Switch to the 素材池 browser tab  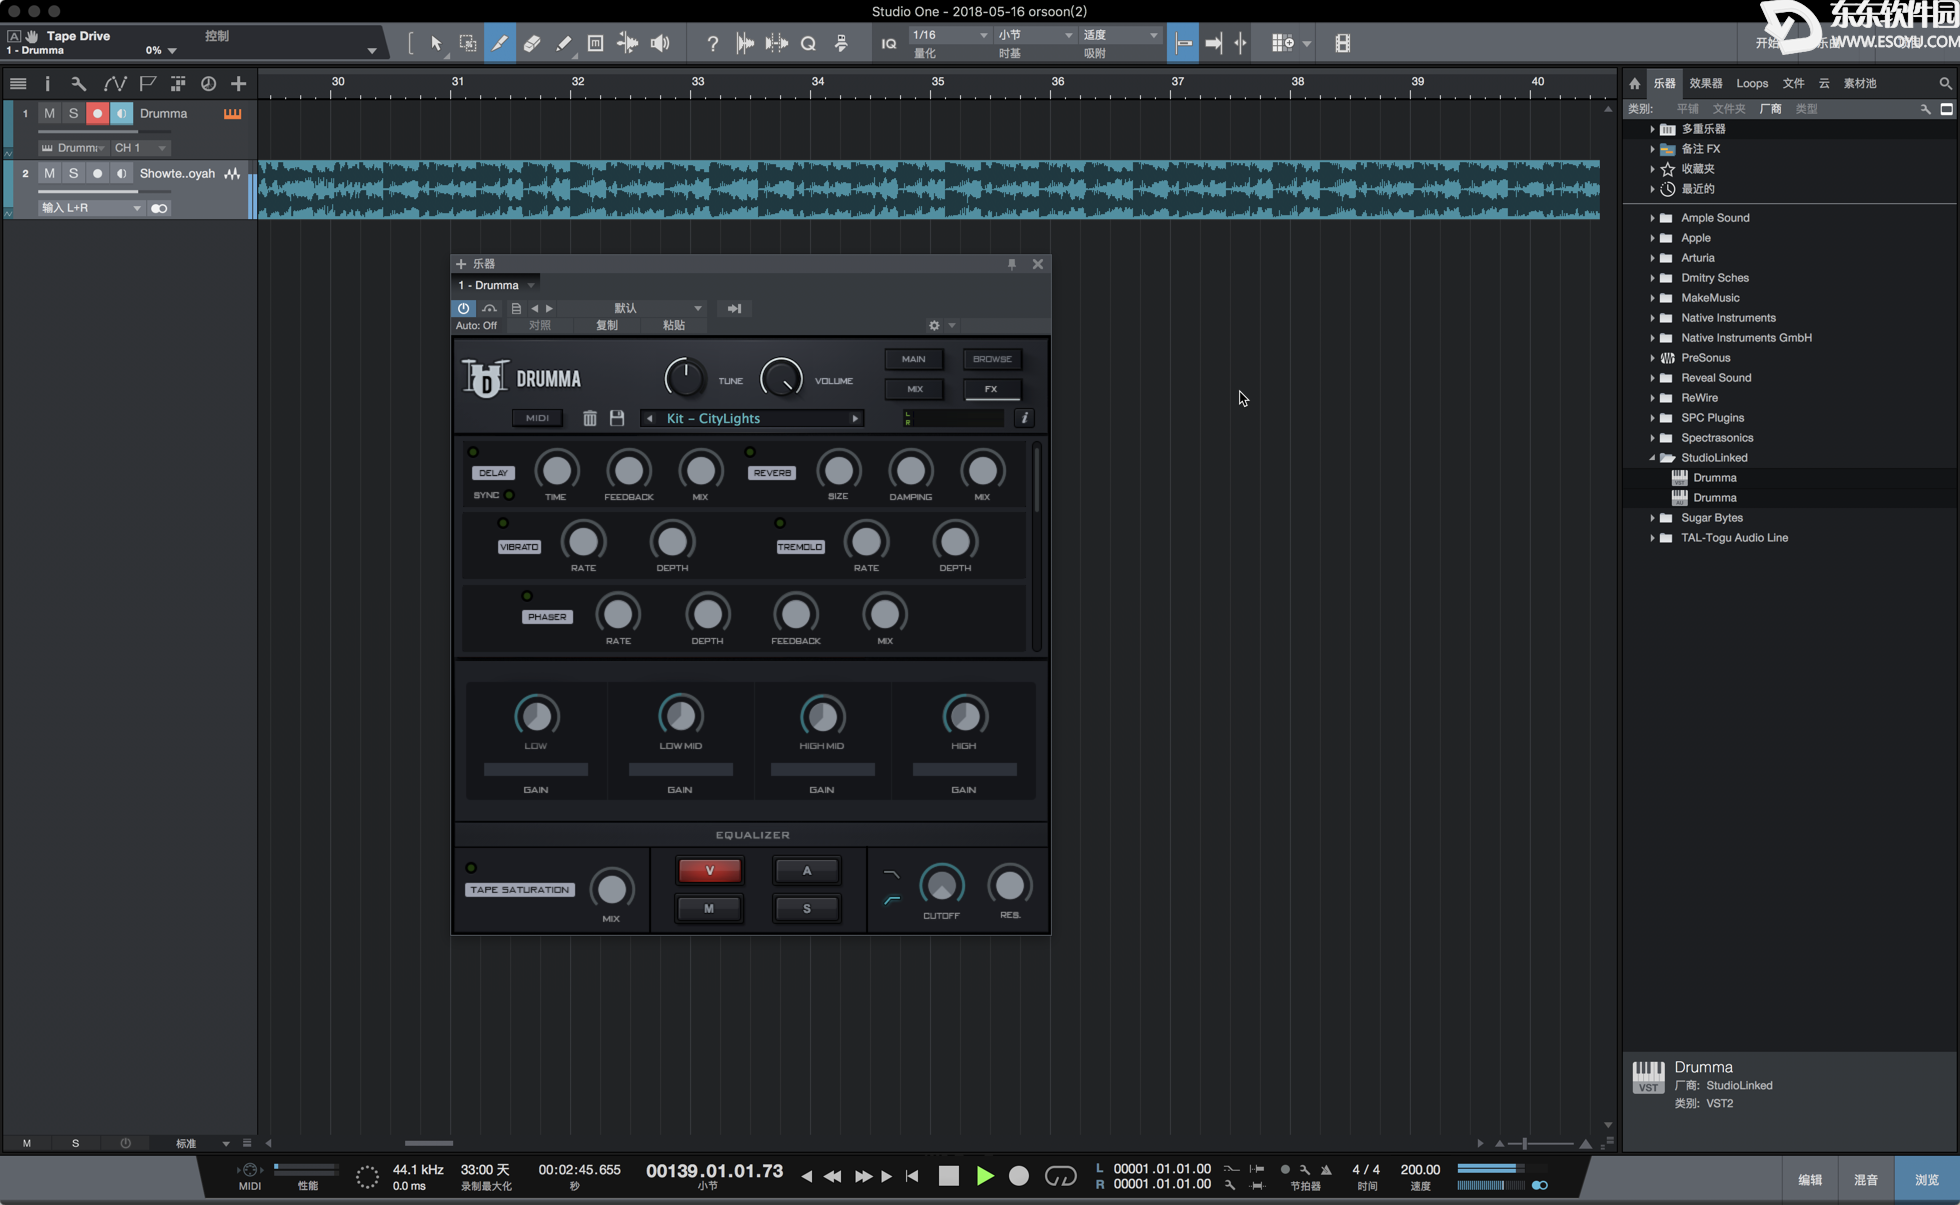coord(1860,83)
